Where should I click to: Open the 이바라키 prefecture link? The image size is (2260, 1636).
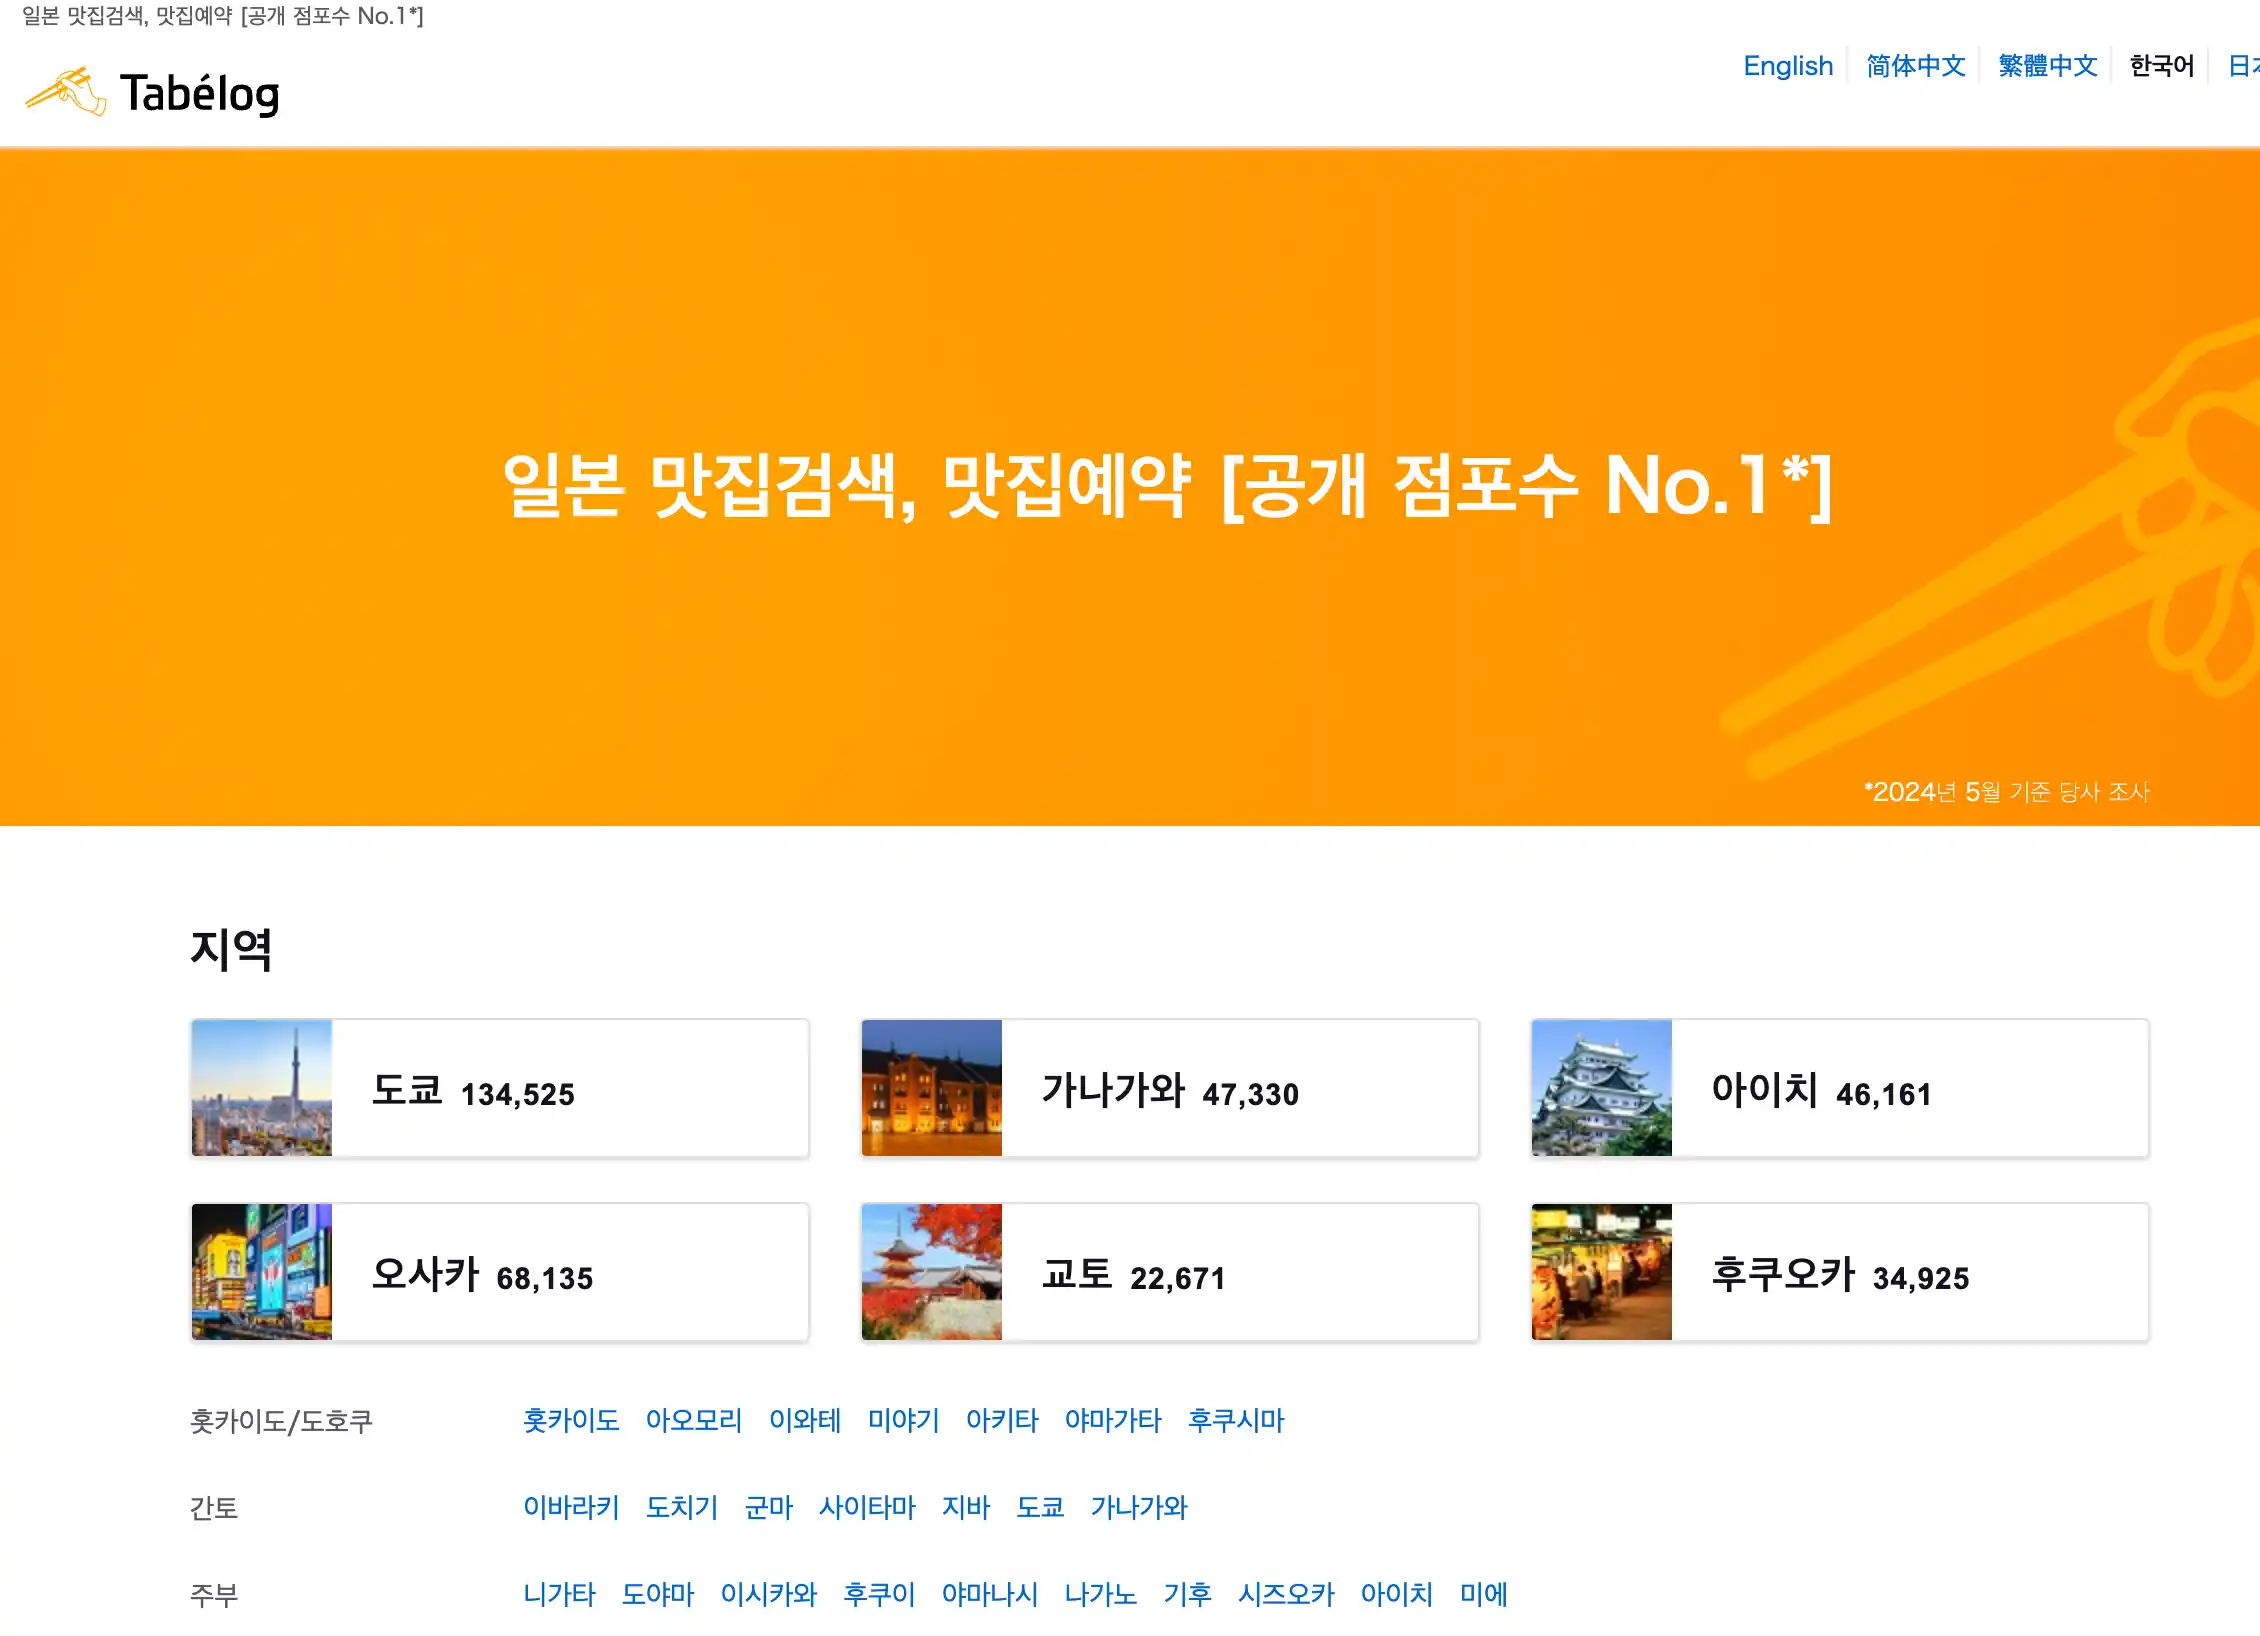(x=571, y=1507)
